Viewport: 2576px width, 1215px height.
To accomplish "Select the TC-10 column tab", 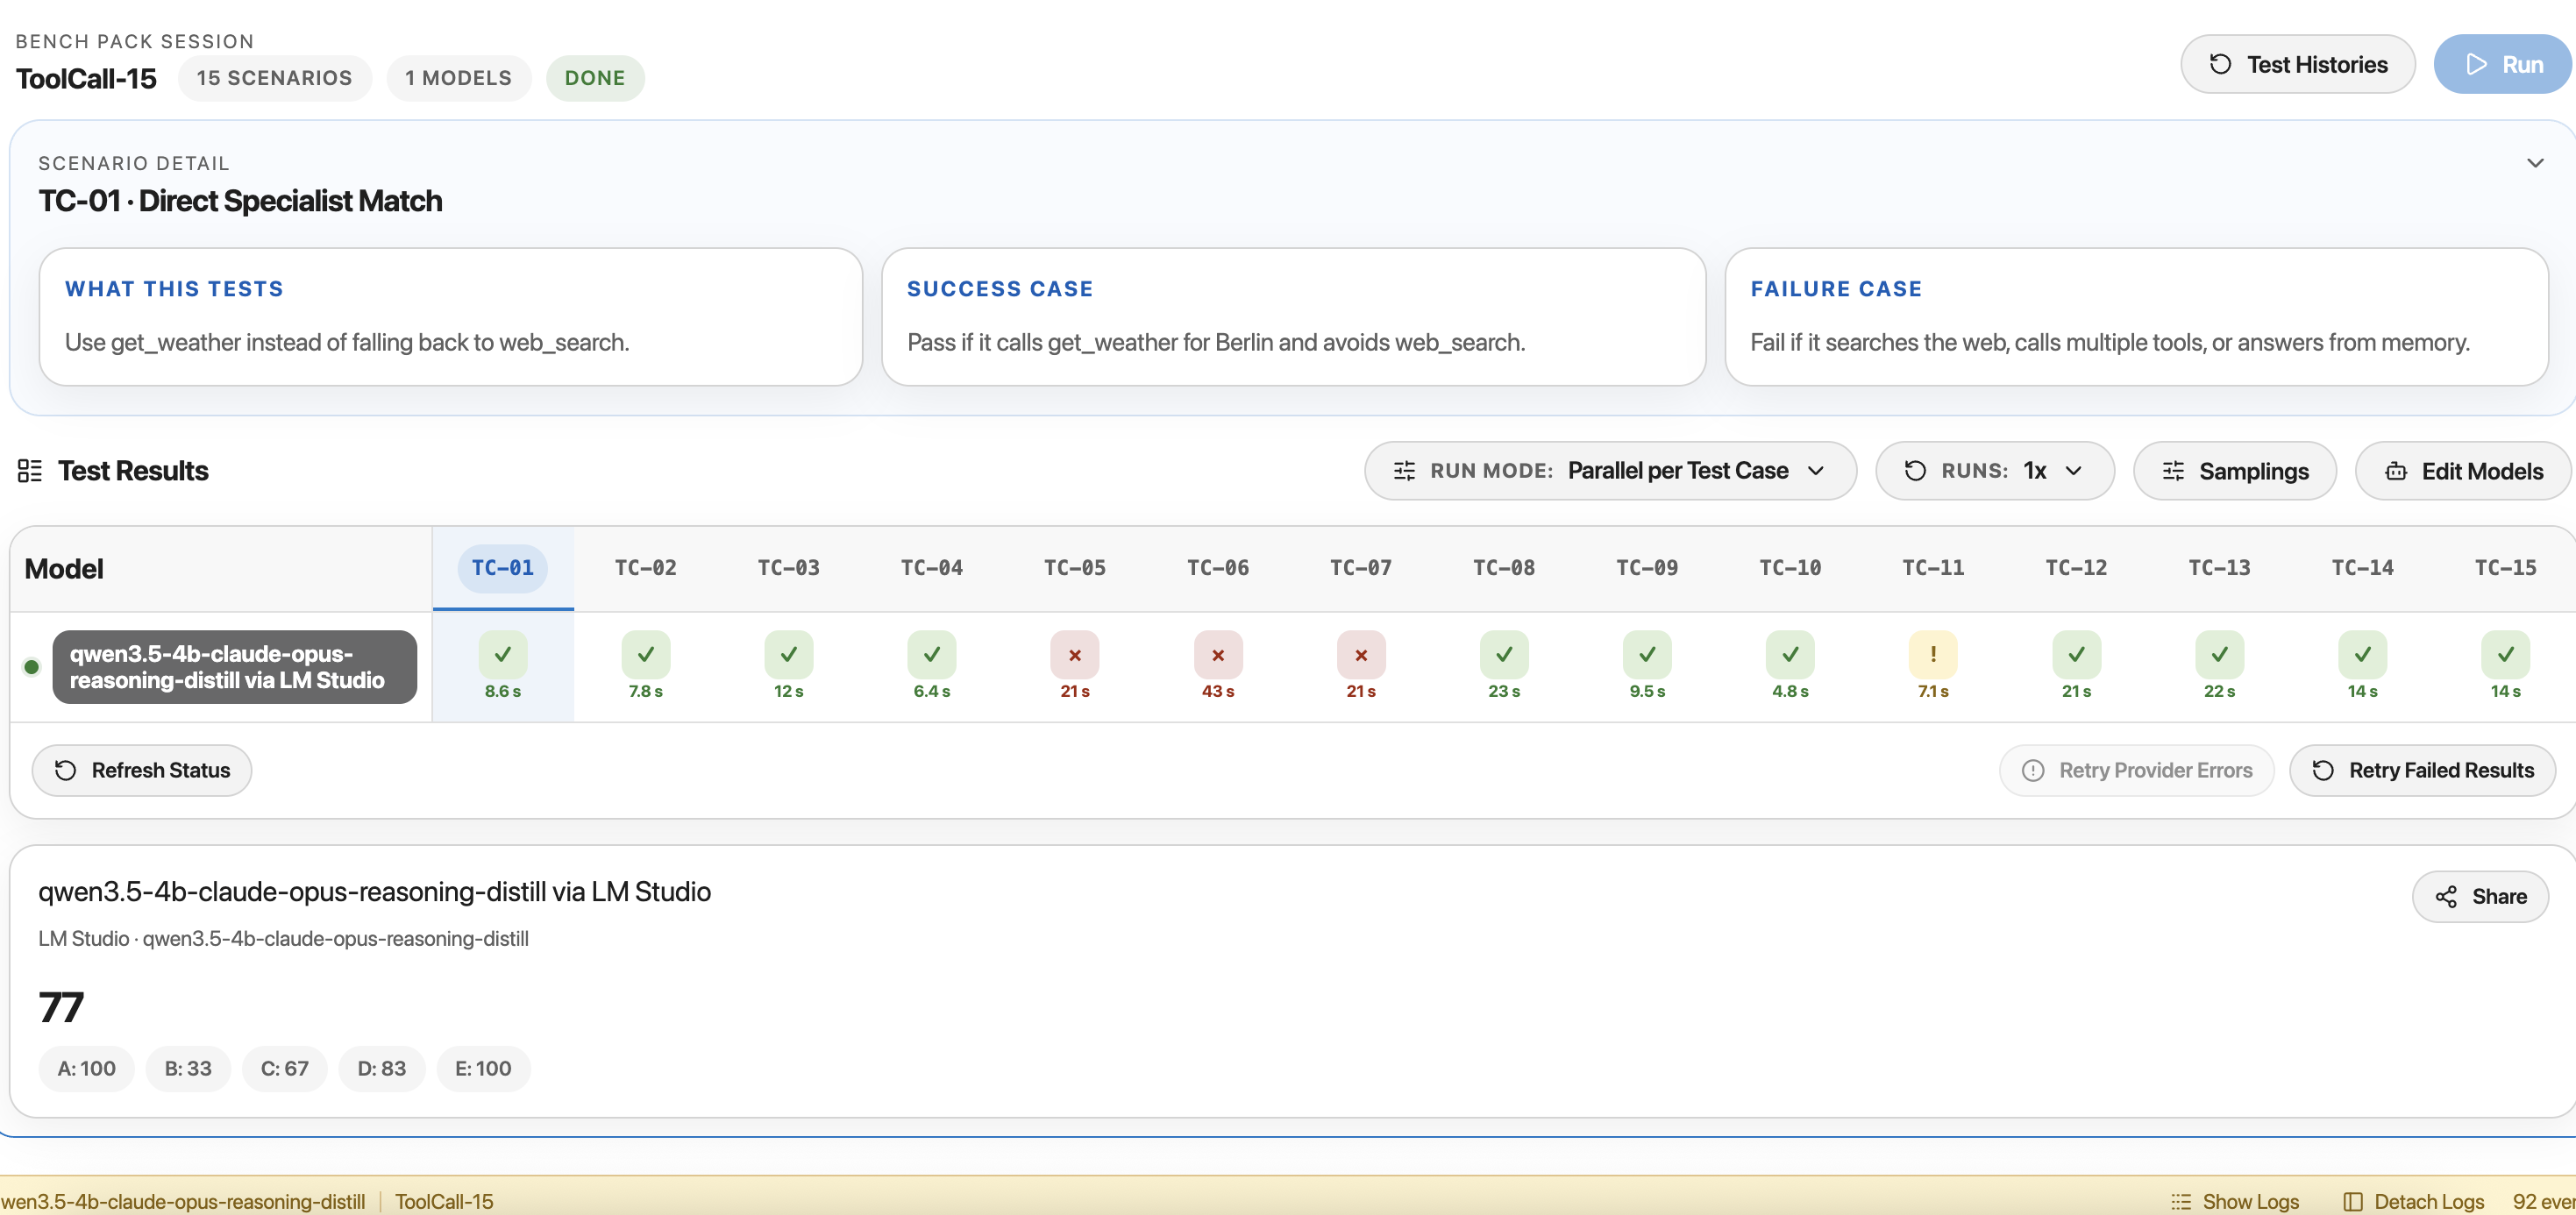I will coord(1790,568).
